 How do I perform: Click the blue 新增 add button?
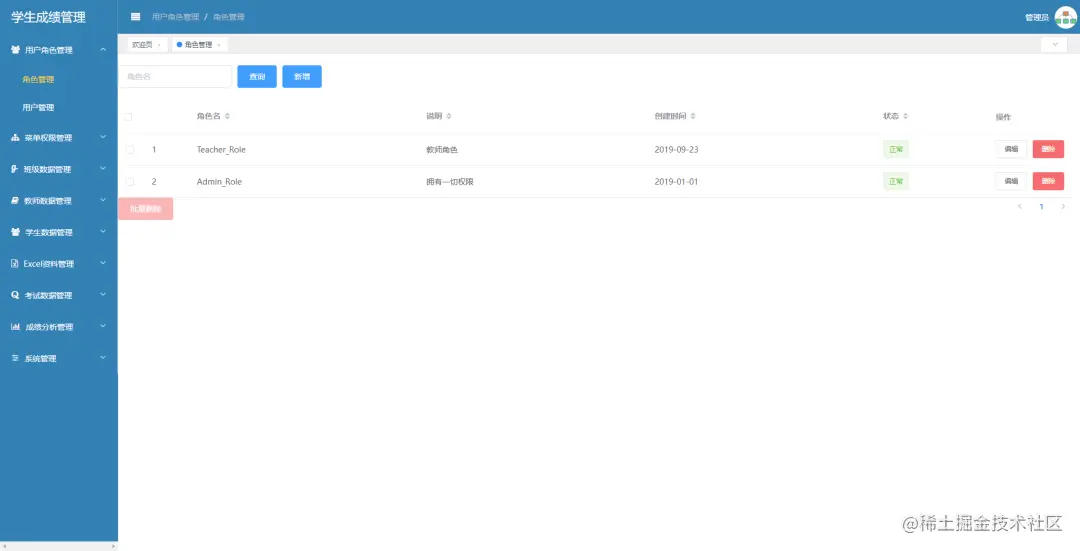click(302, 76)
